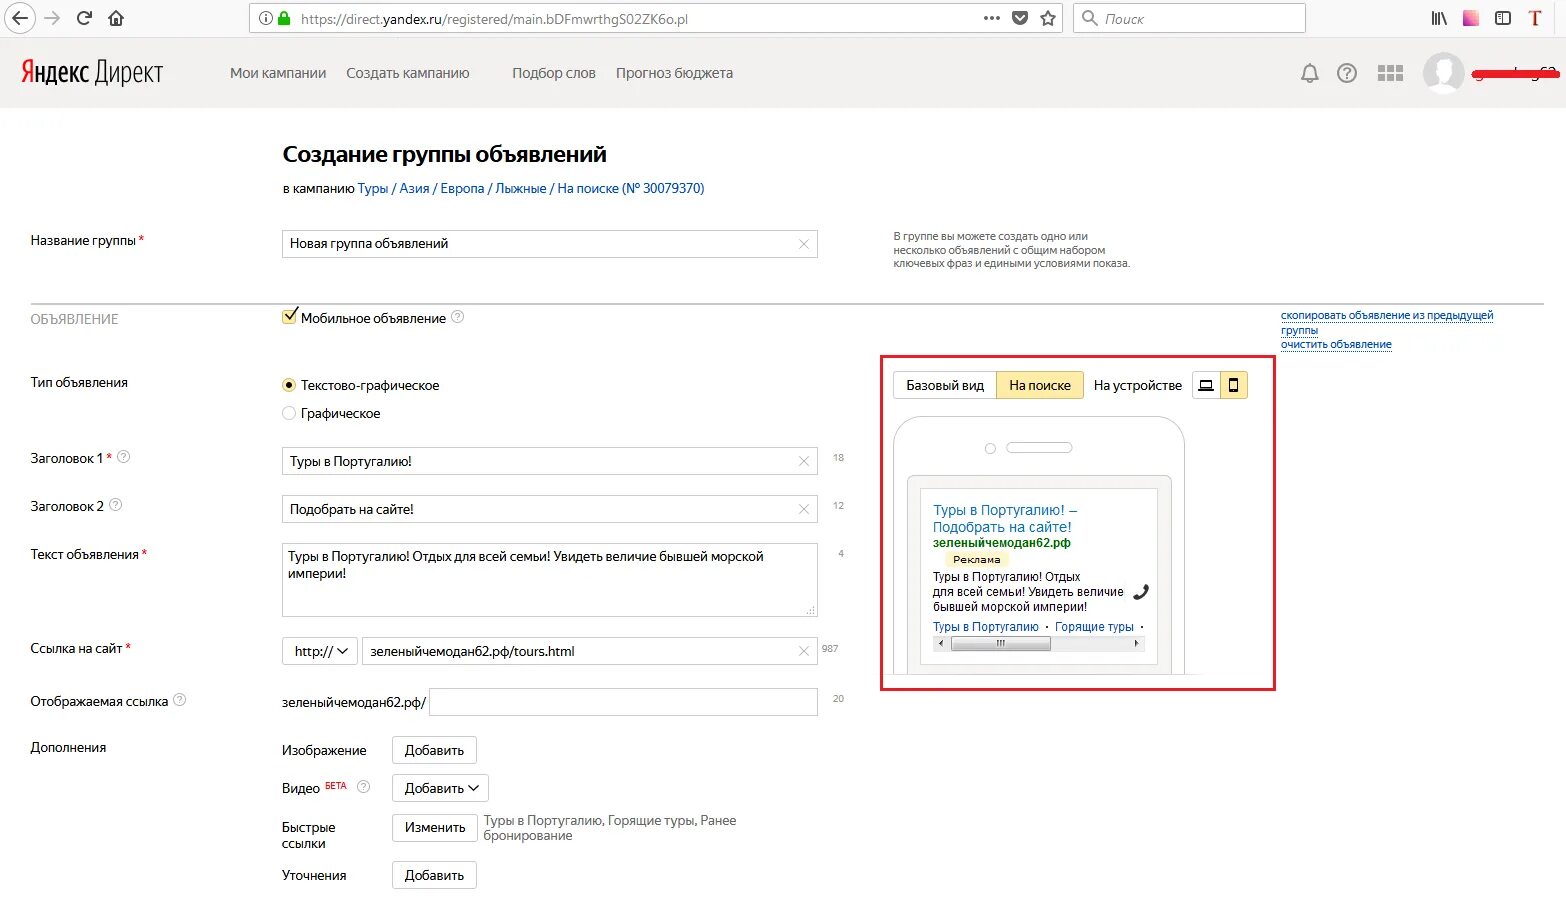Viewport: 1566px width, 902px height.
Task: Open help hint next to Мобильное объявление
Action: 458,317
